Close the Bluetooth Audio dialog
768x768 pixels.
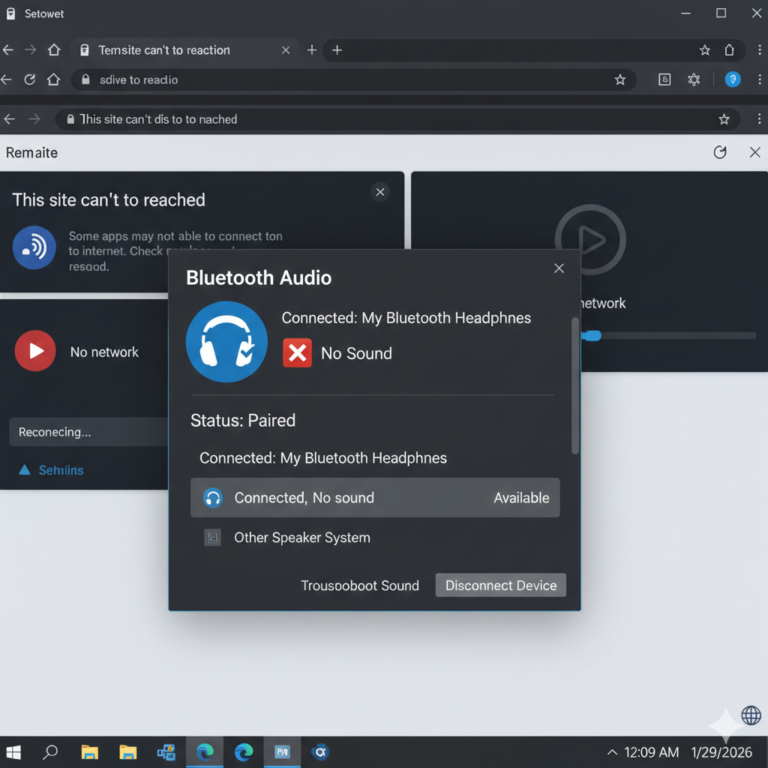click(x=559, y=268)
